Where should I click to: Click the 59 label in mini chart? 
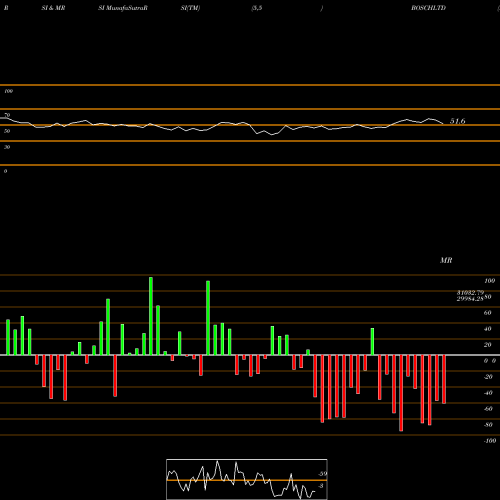(323, 474)
